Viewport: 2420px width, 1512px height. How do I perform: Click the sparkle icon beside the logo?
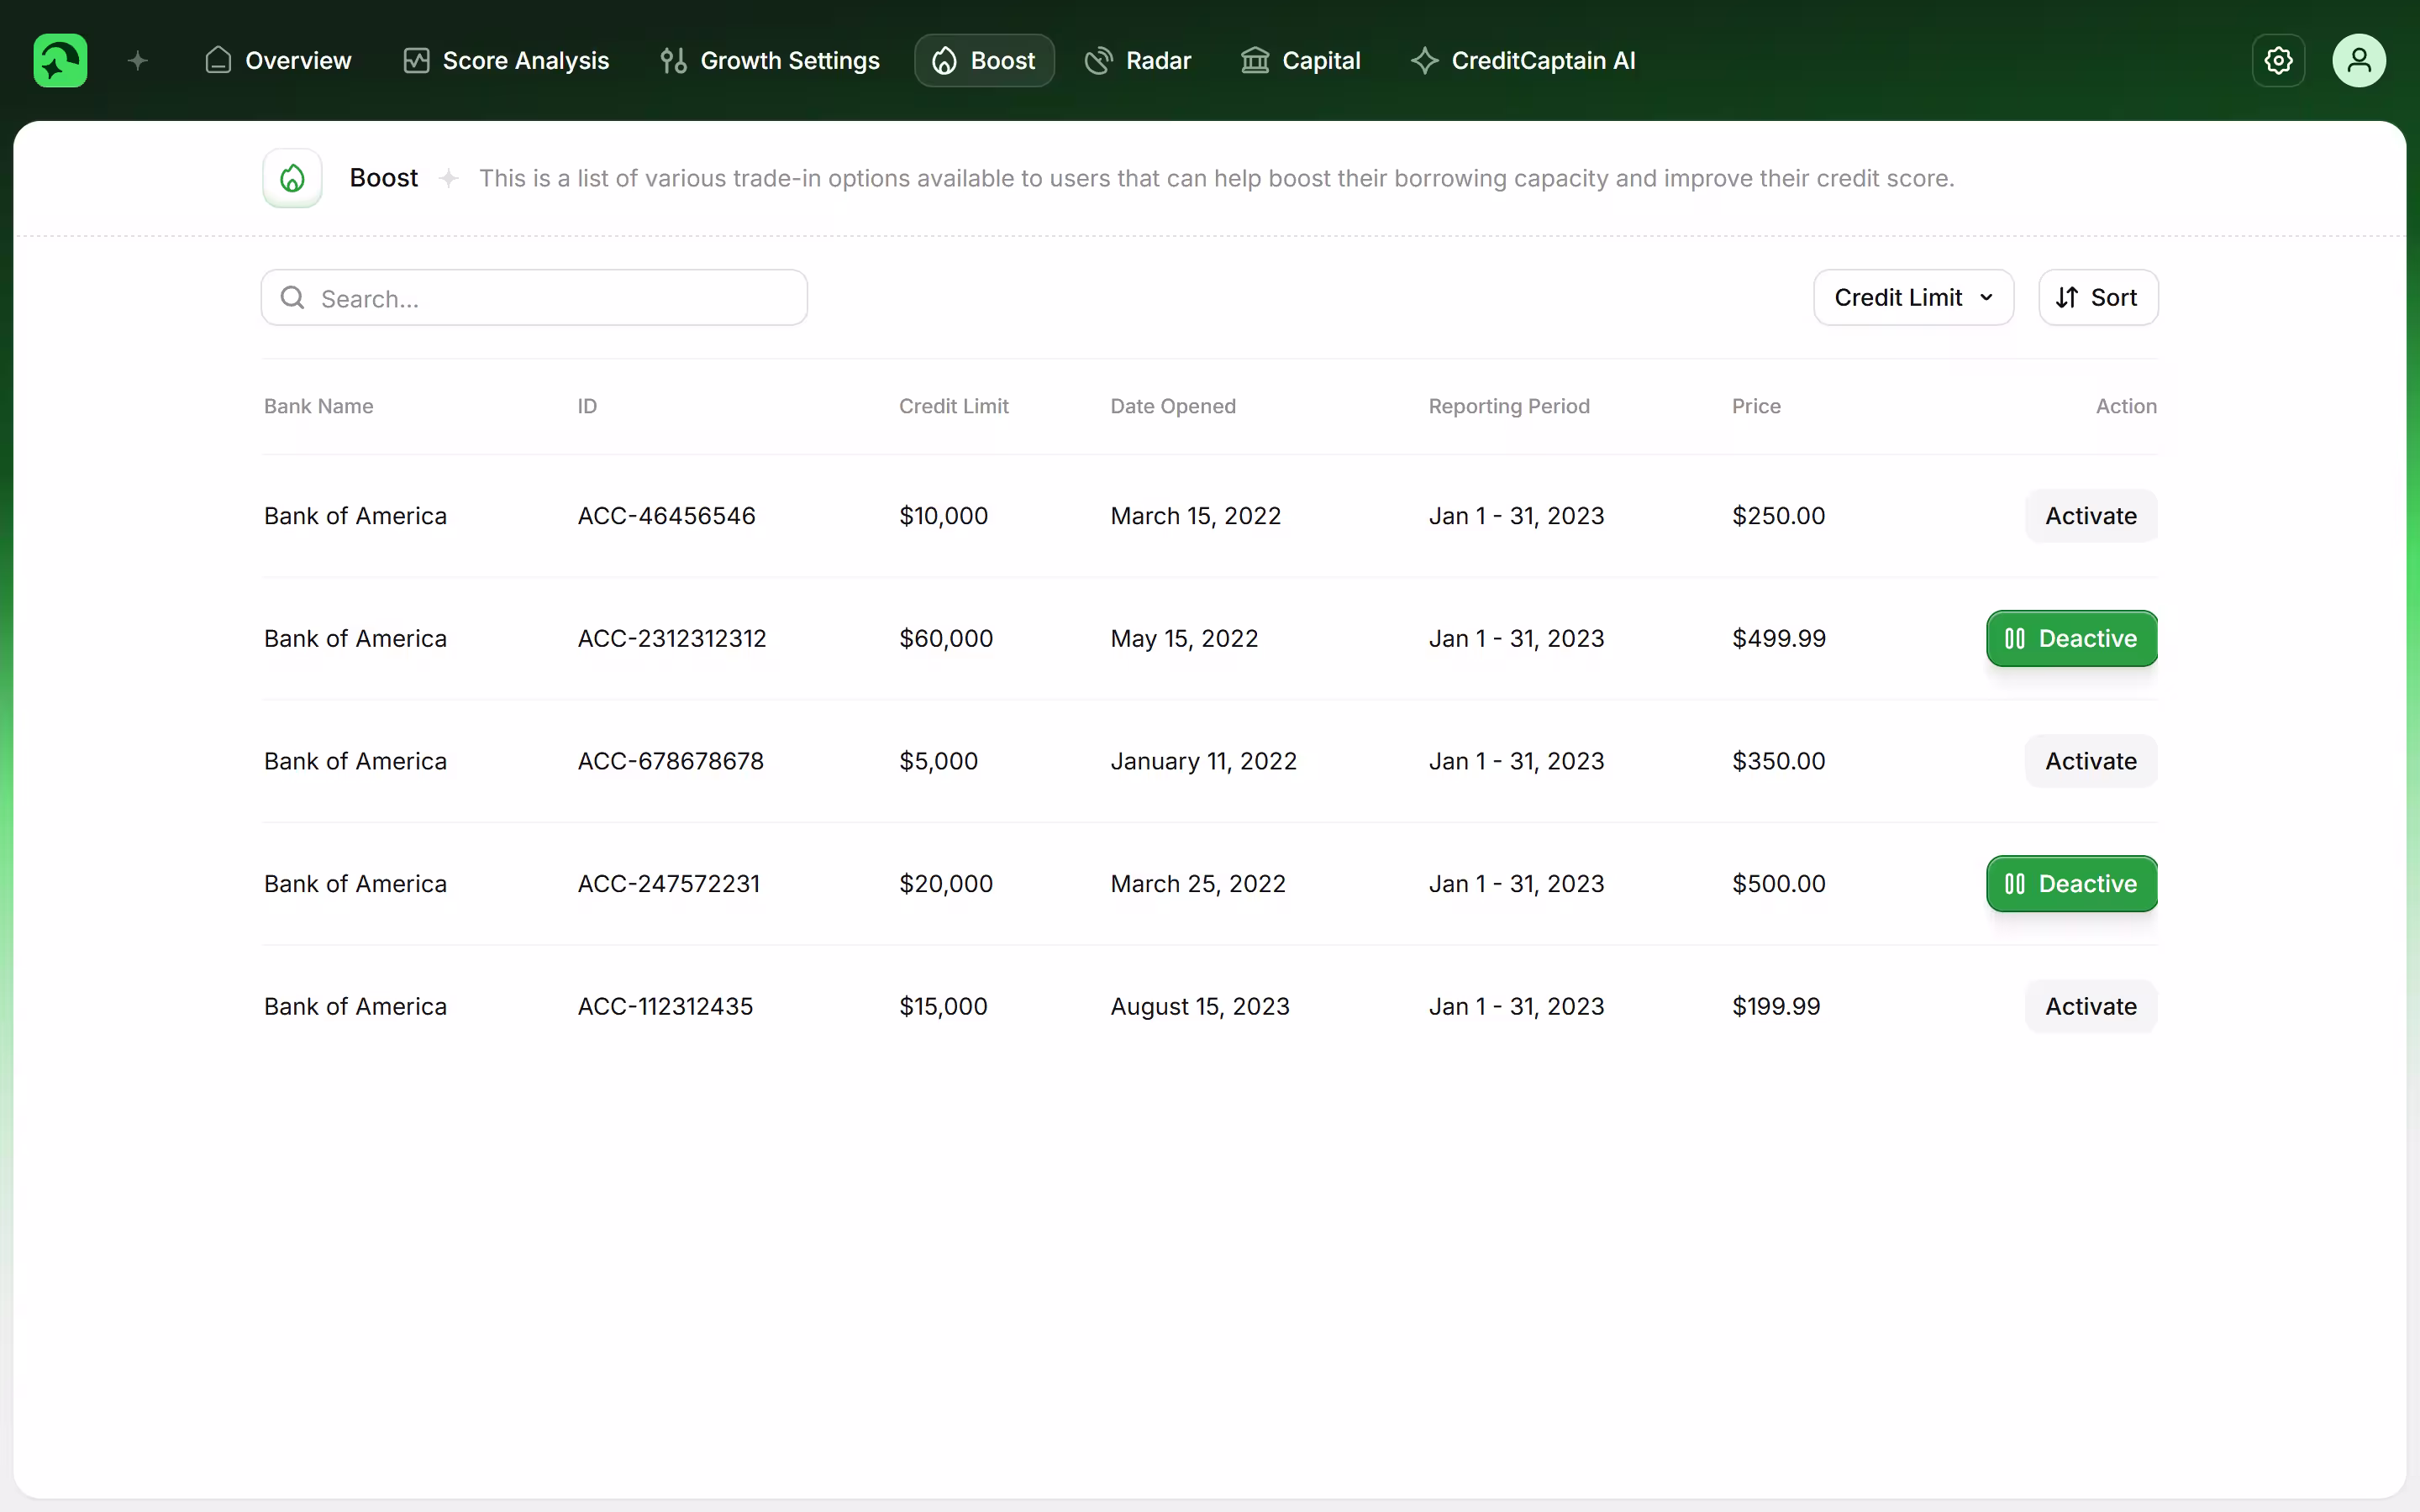[x=138, y=61]
